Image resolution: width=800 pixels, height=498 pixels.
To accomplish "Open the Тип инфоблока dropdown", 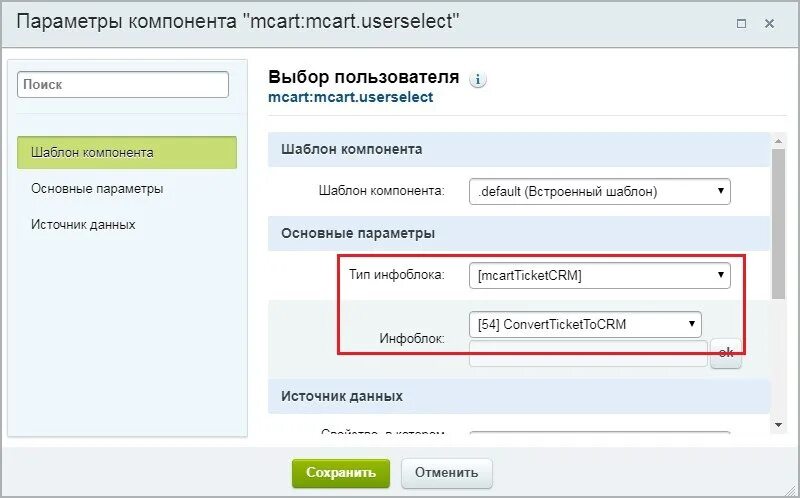I will [599, 275].
